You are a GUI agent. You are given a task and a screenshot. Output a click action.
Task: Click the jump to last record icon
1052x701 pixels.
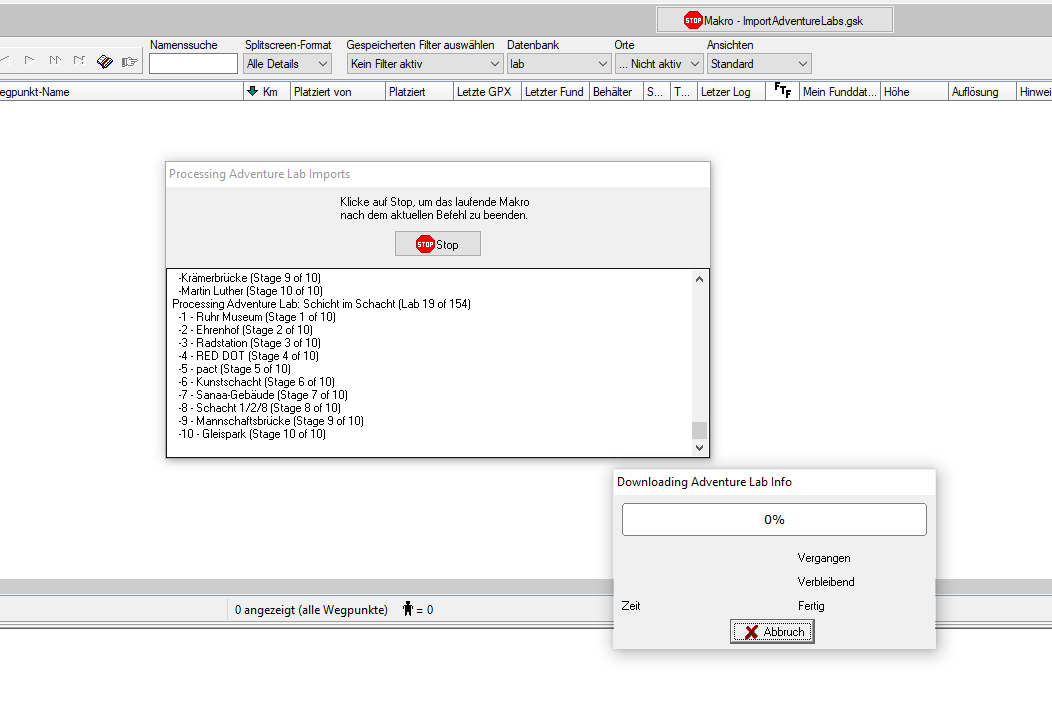[79, 60]
